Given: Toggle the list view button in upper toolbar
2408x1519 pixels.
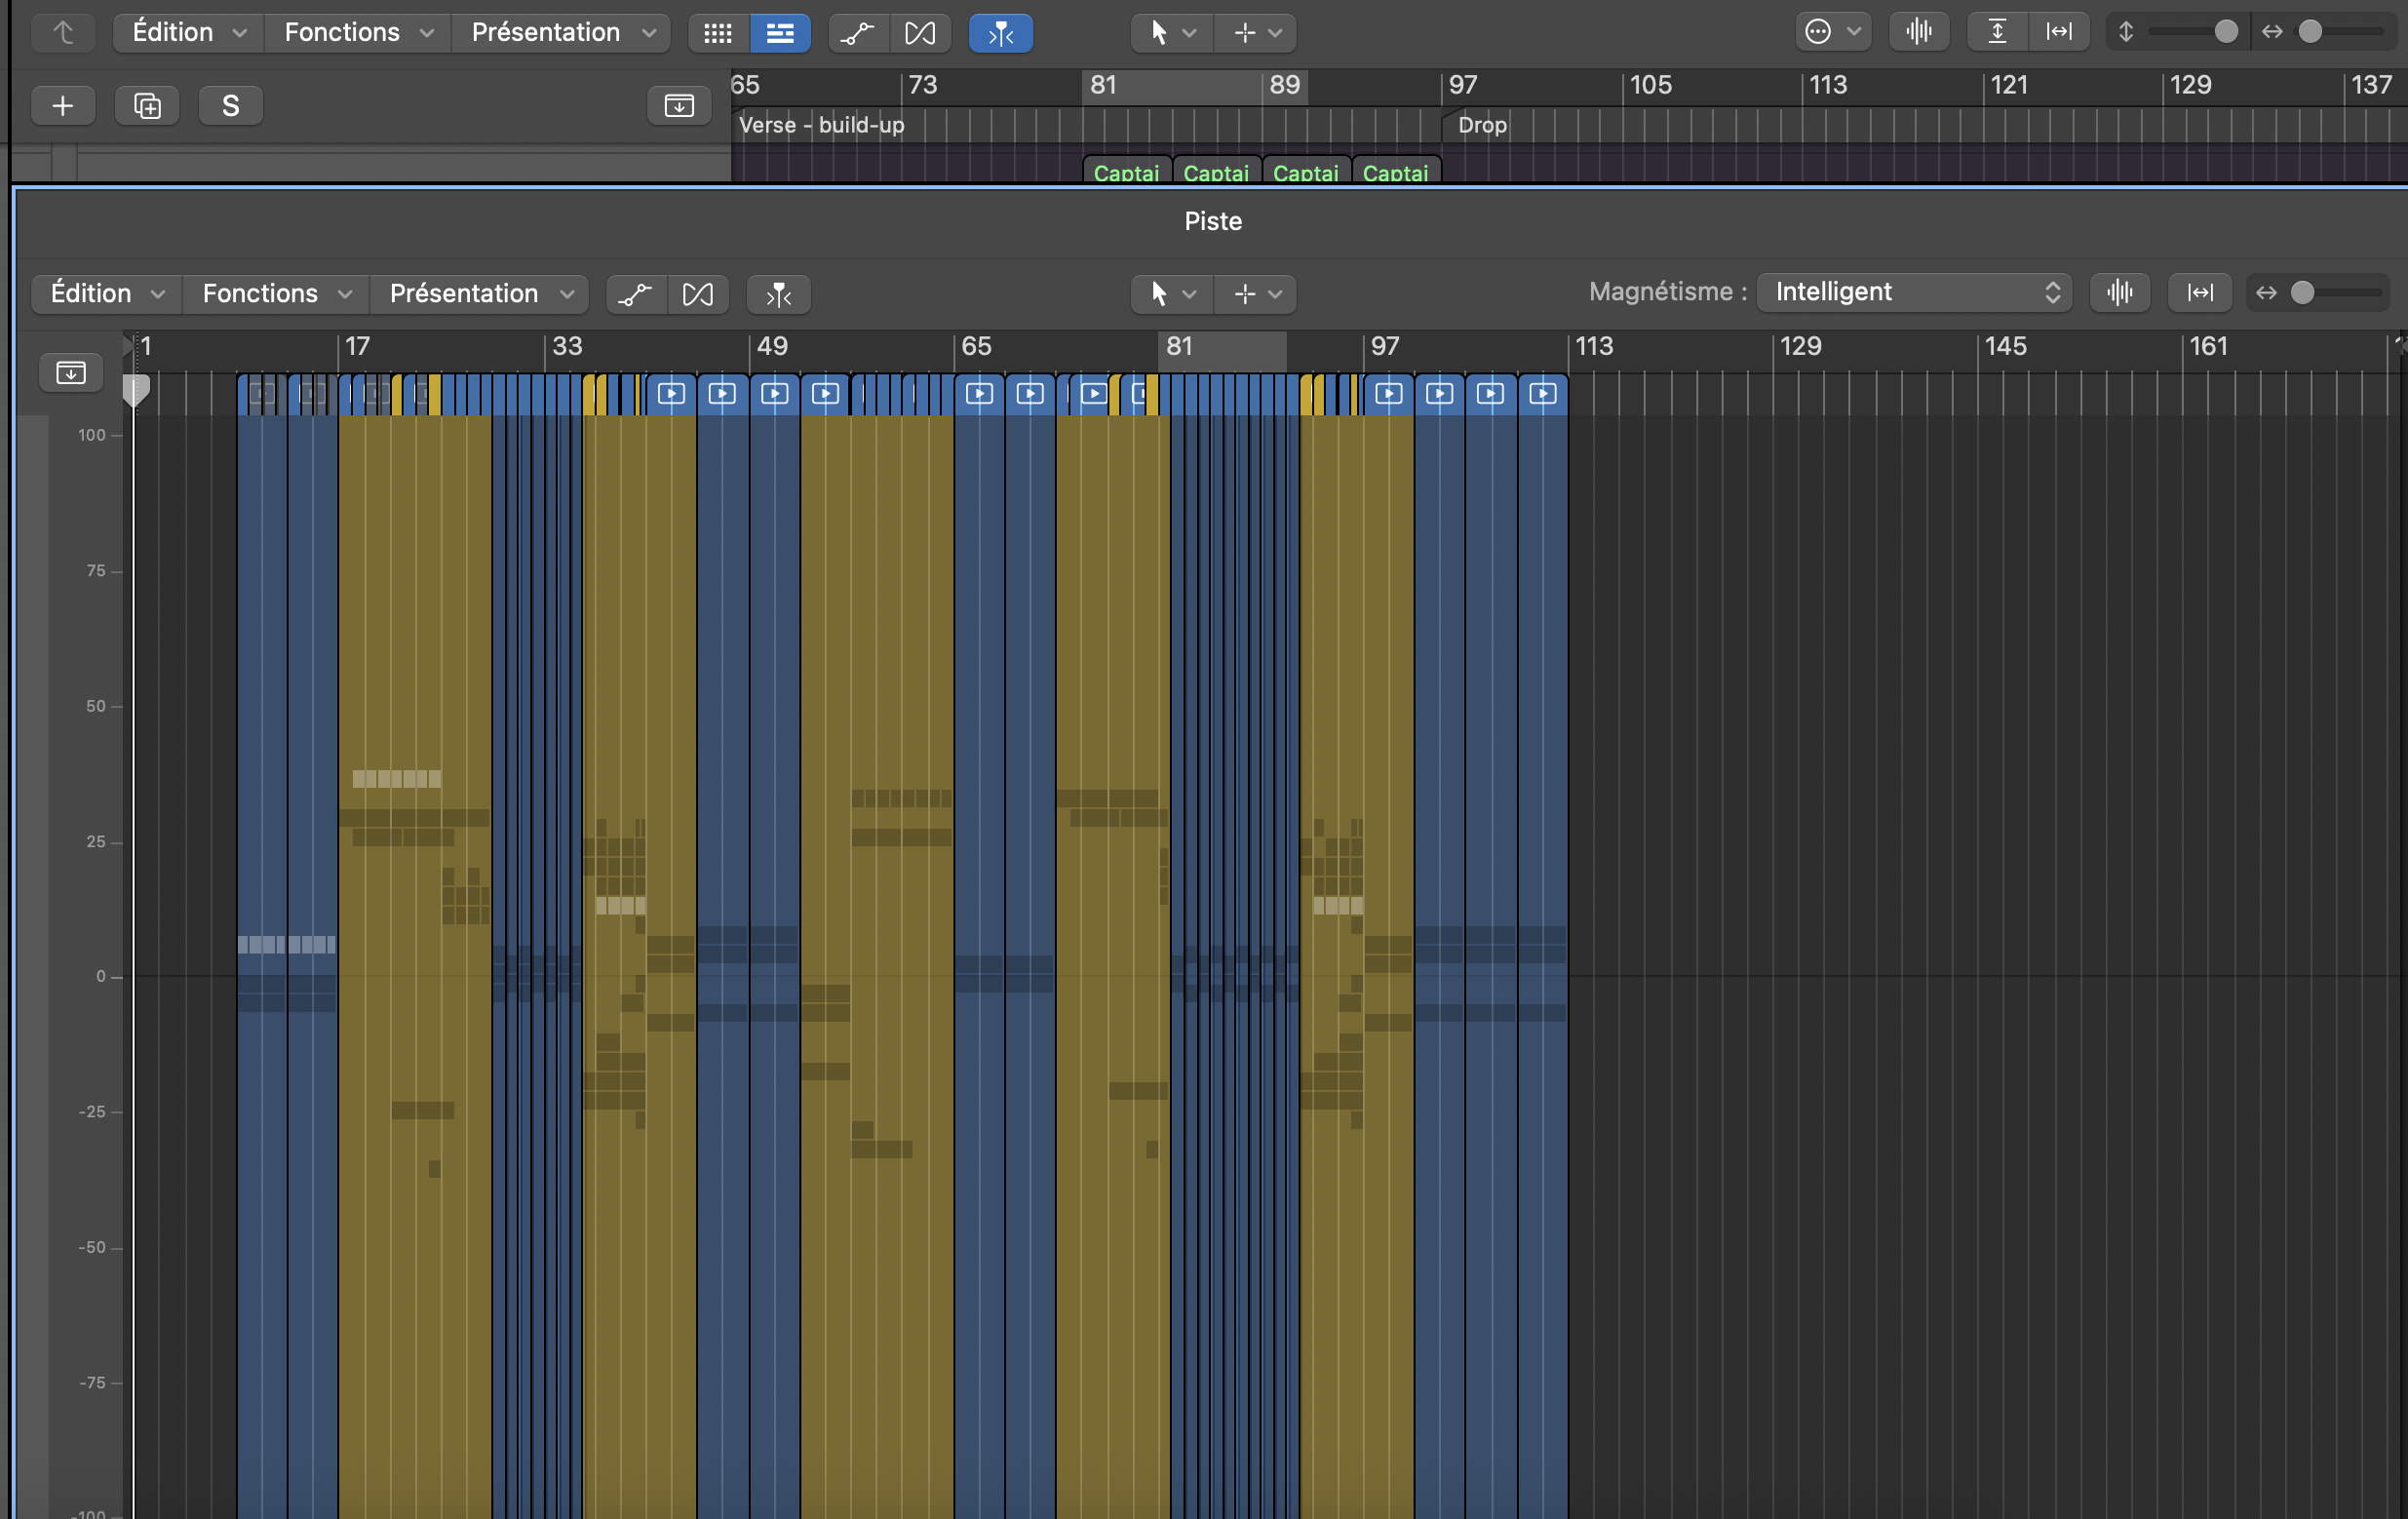Looking at the screenshot, I should pyautogui.click(x=780, y=33).
